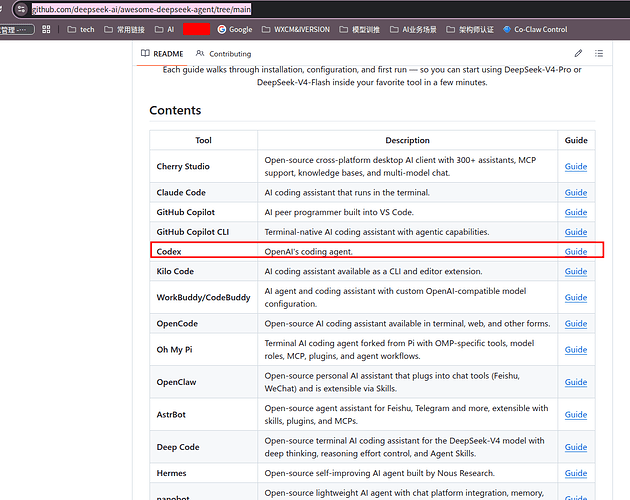Click the pencil edit file icon

578,53
